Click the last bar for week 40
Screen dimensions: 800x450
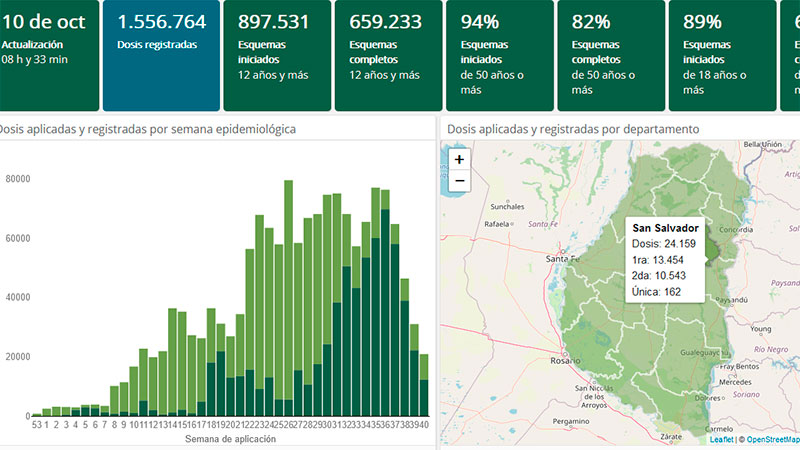click(x=424, y=385)
